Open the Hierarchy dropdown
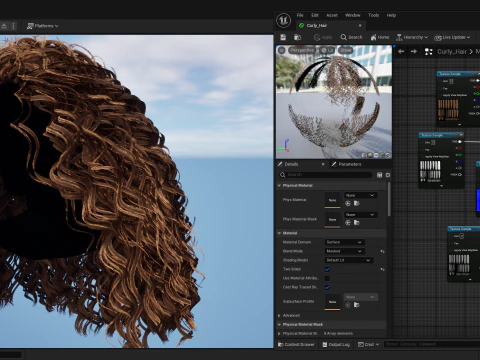Screen dimensions: 480x360 pyautogui.click(x=412, y=37)
